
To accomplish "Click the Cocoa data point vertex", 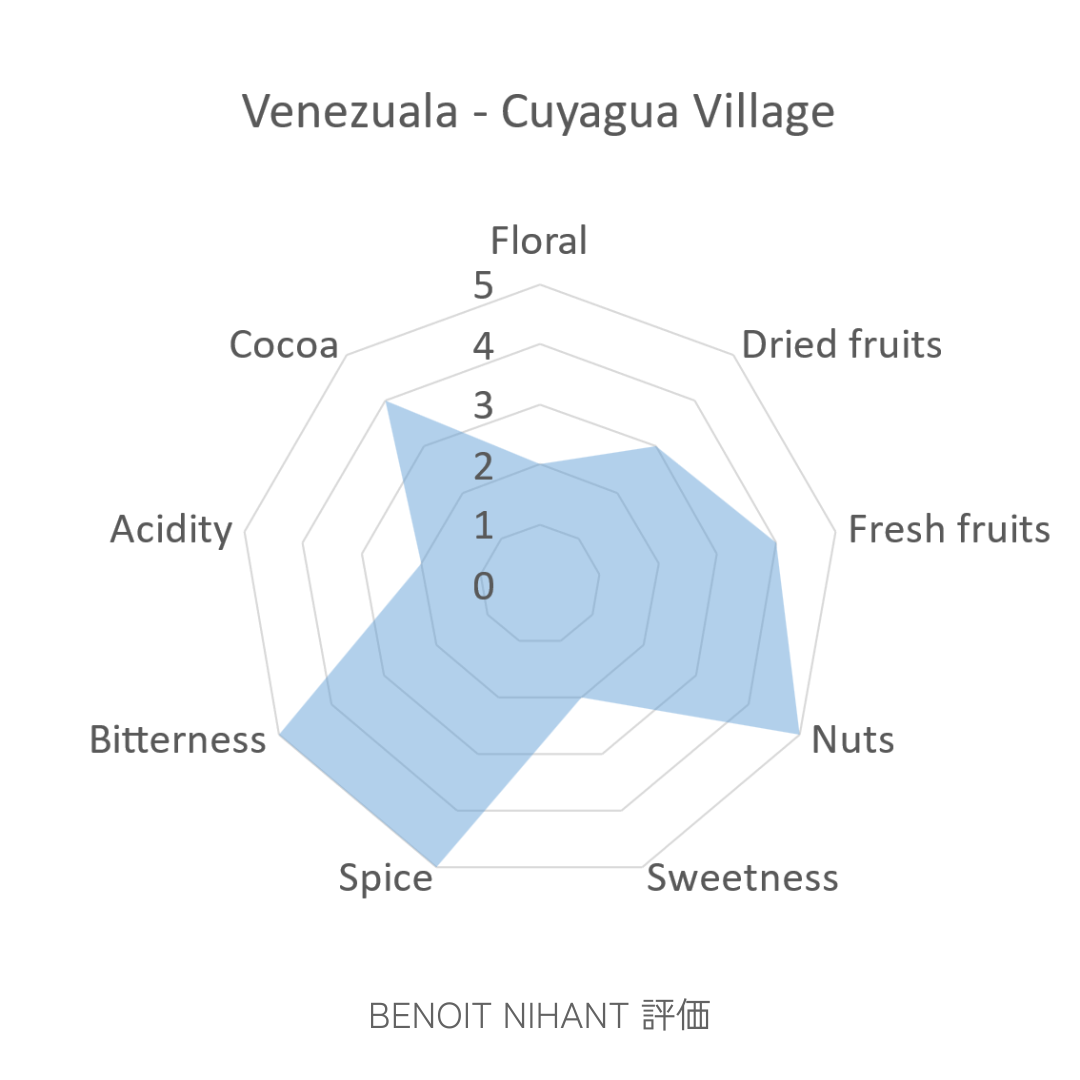I will (x=386, y=402).
